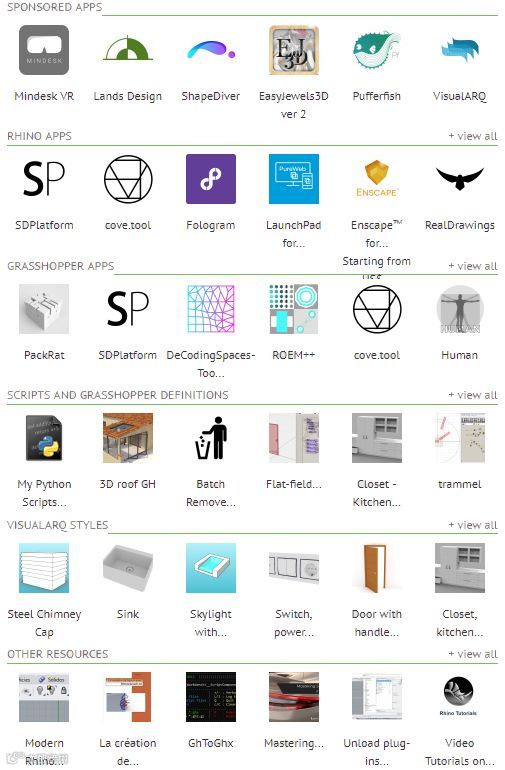View all Rhino Apps
The image size is (505, 770).
point(473,136)
